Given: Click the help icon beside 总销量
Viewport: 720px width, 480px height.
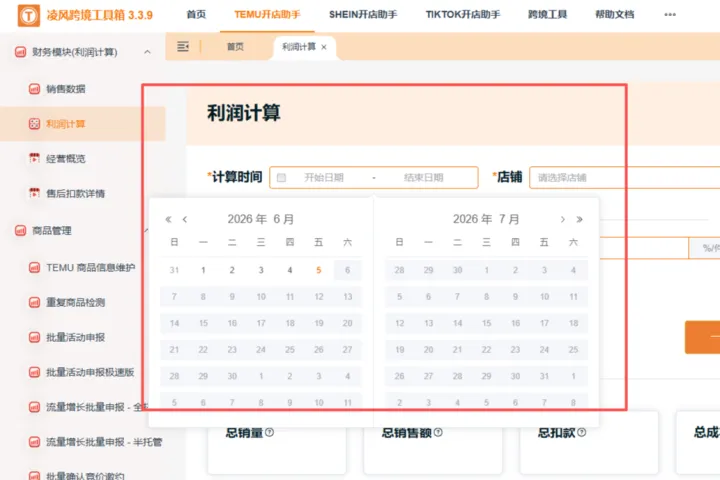Looking at the screenshot, I should (270, 432).
